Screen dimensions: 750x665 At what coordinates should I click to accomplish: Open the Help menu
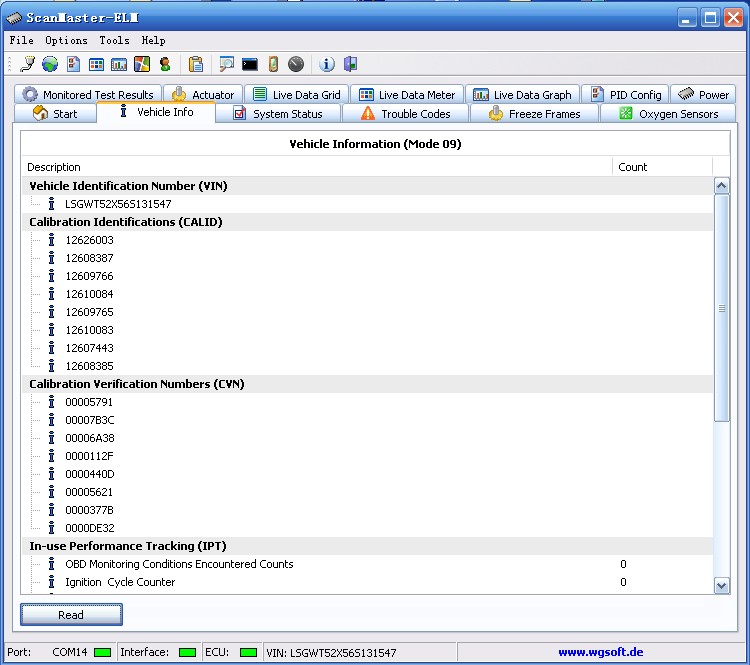click(154, 41)
